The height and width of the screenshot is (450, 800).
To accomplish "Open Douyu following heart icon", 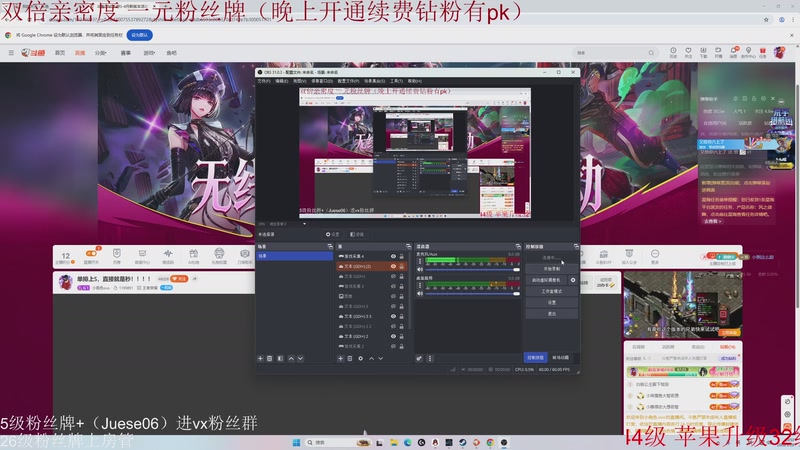I will (688, 51).
